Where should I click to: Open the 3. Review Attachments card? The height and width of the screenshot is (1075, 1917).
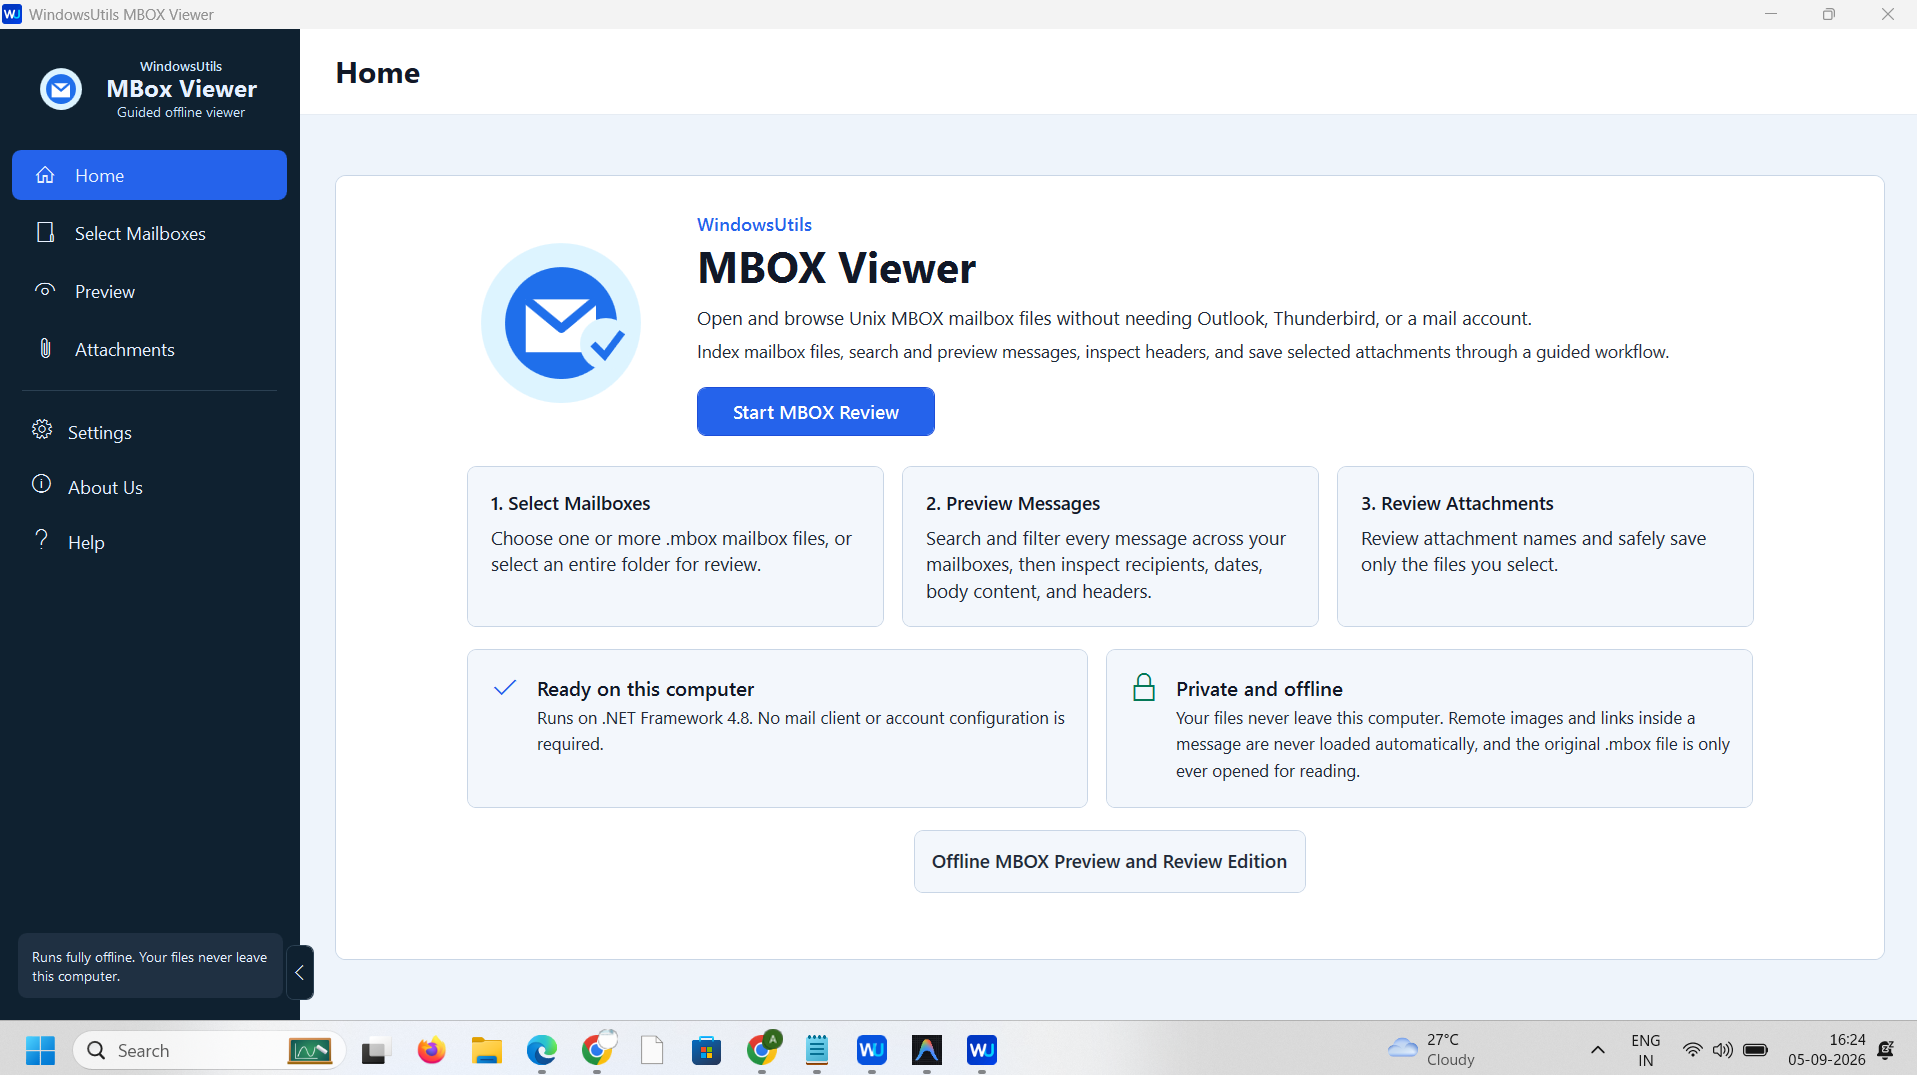point(1545,546)
